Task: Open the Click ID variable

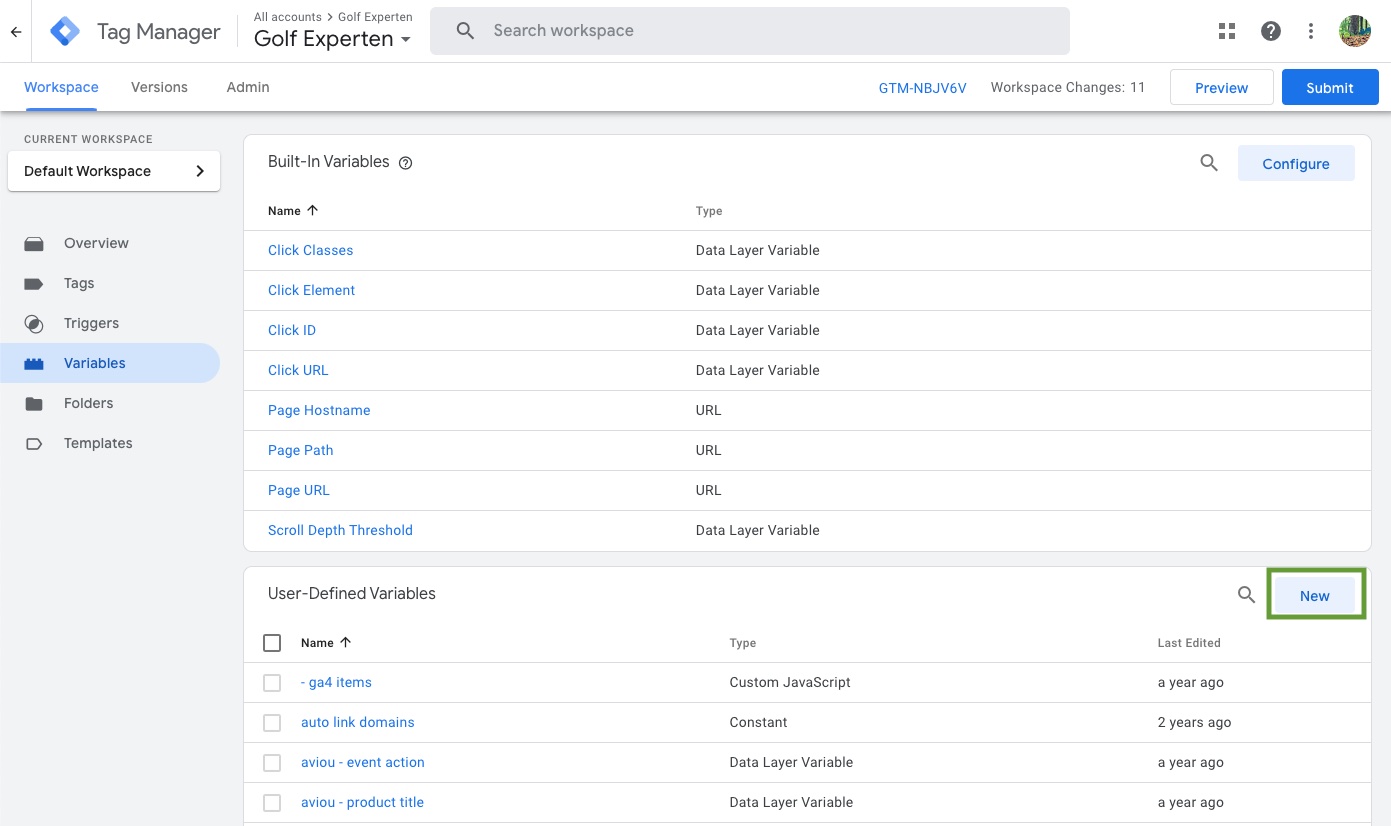Action: pyautogui.click(x=292, y=330)
